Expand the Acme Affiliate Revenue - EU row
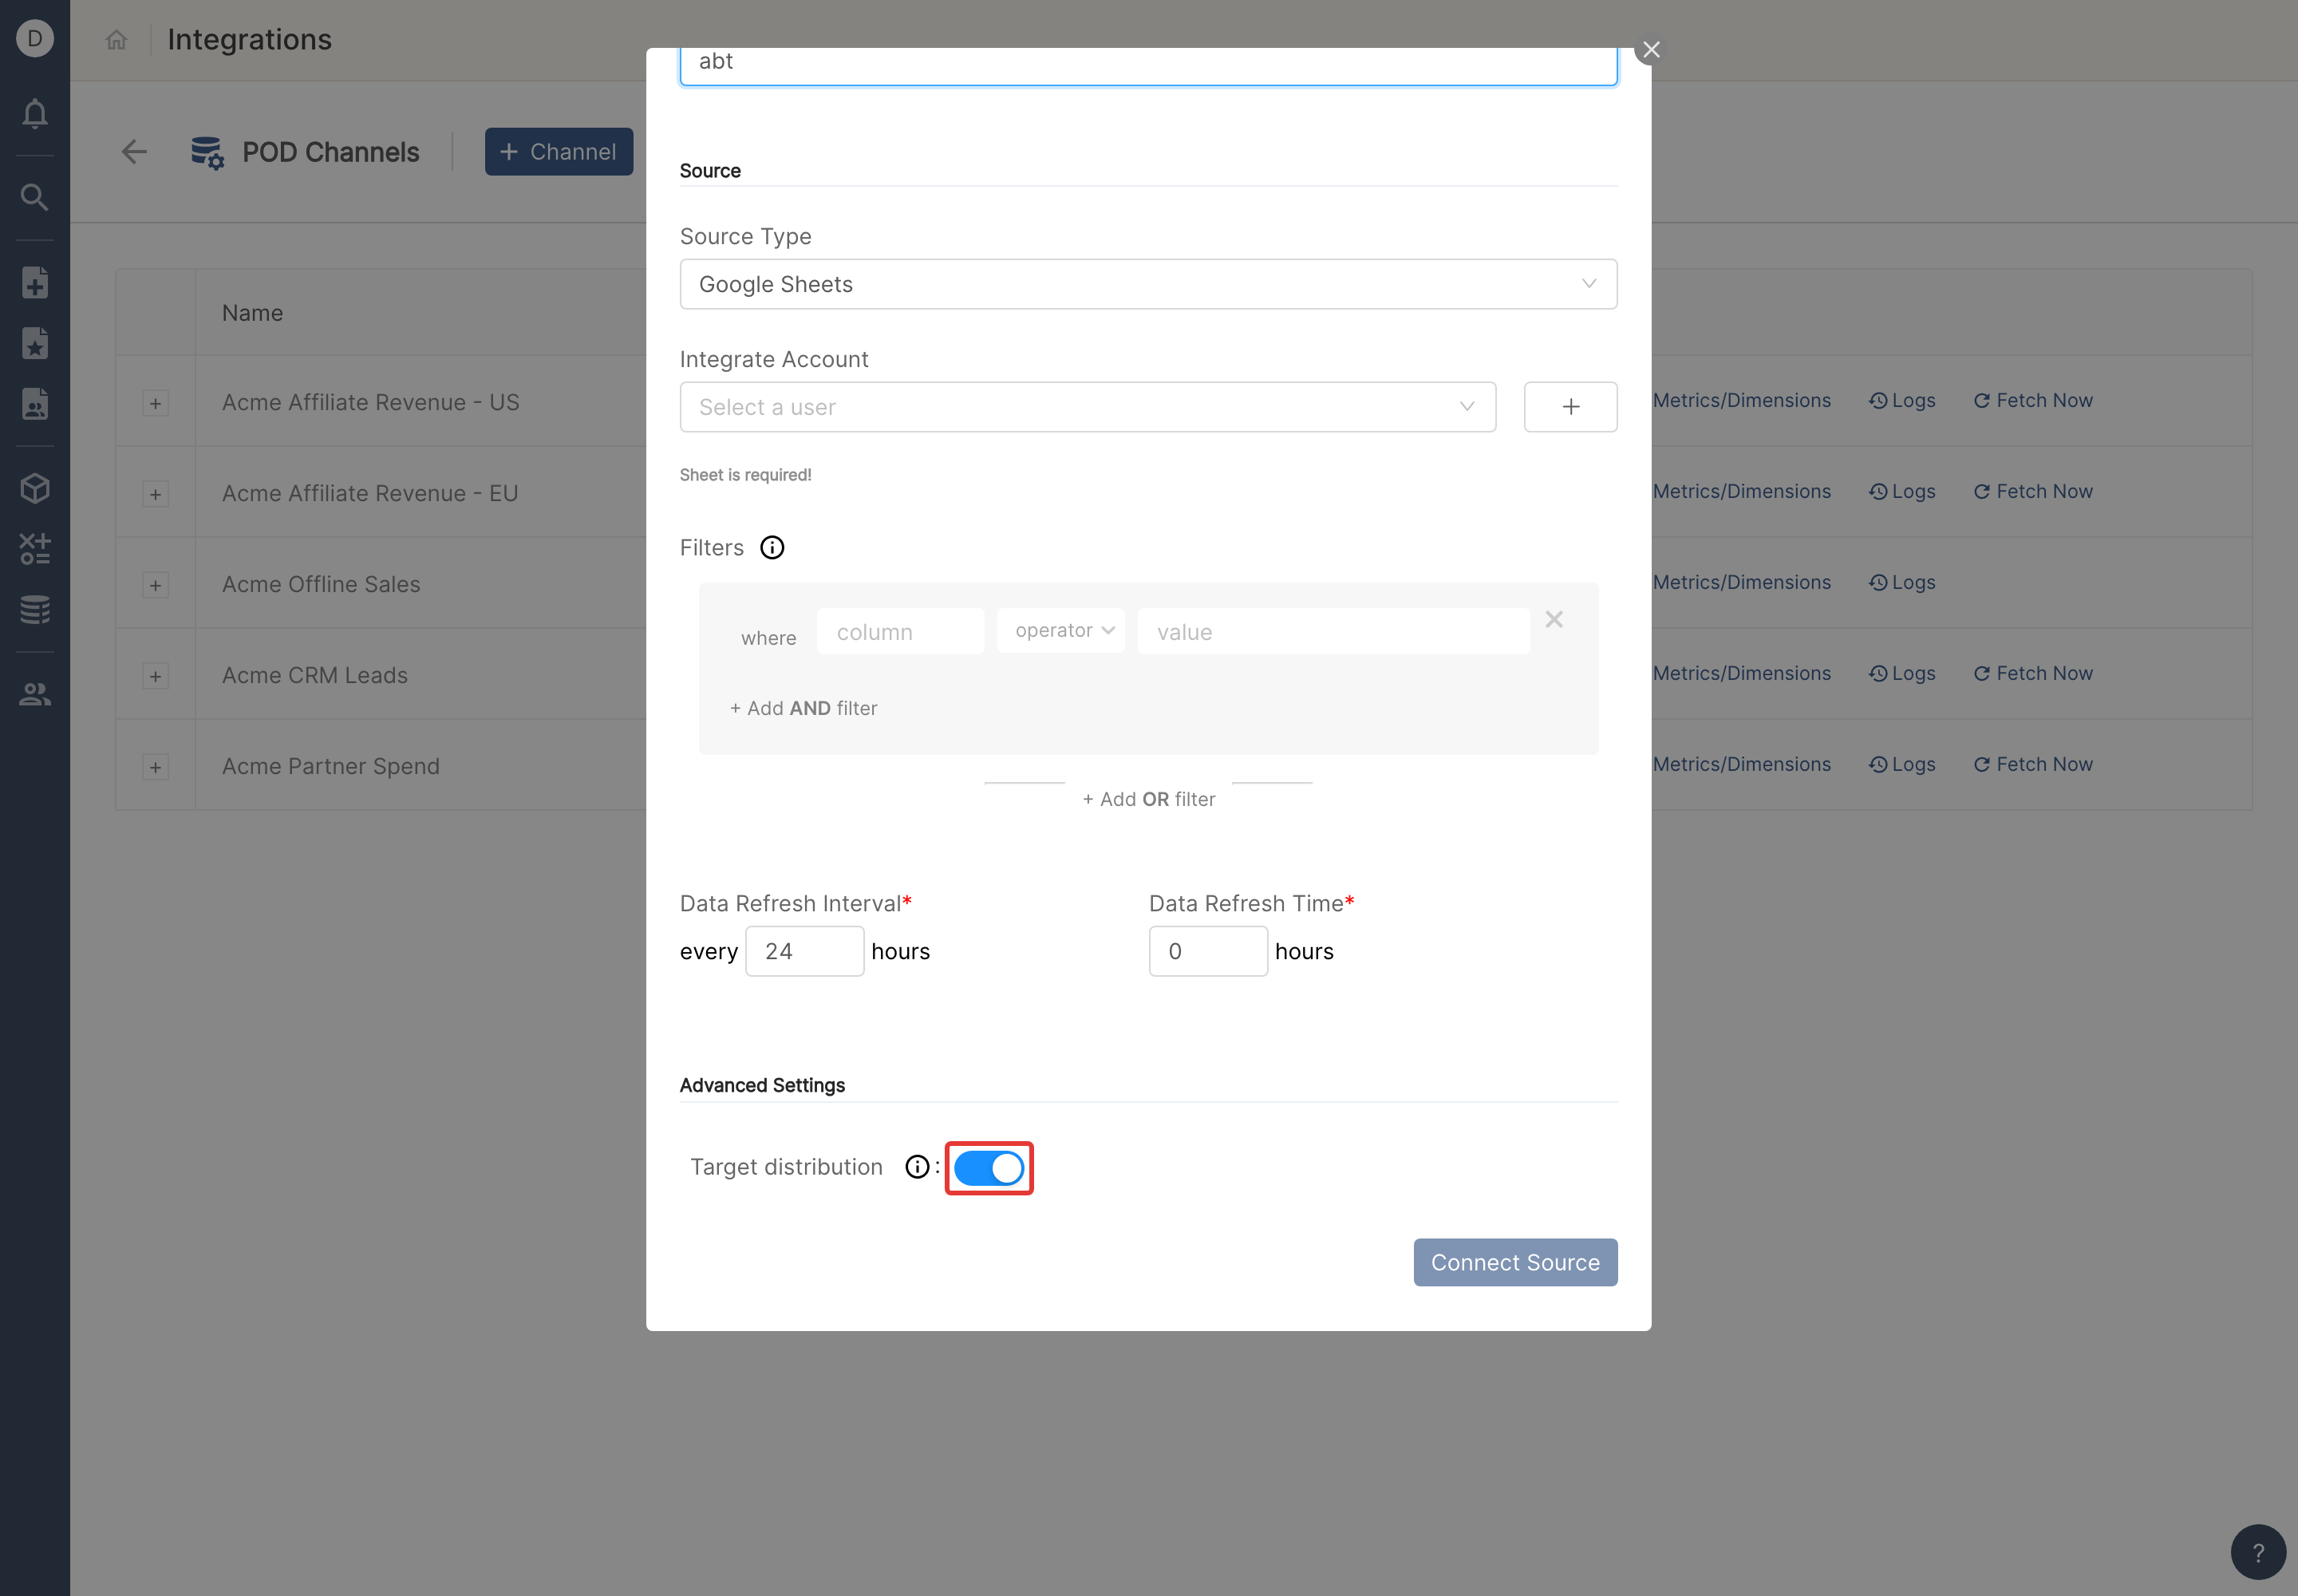 (155, 494)
